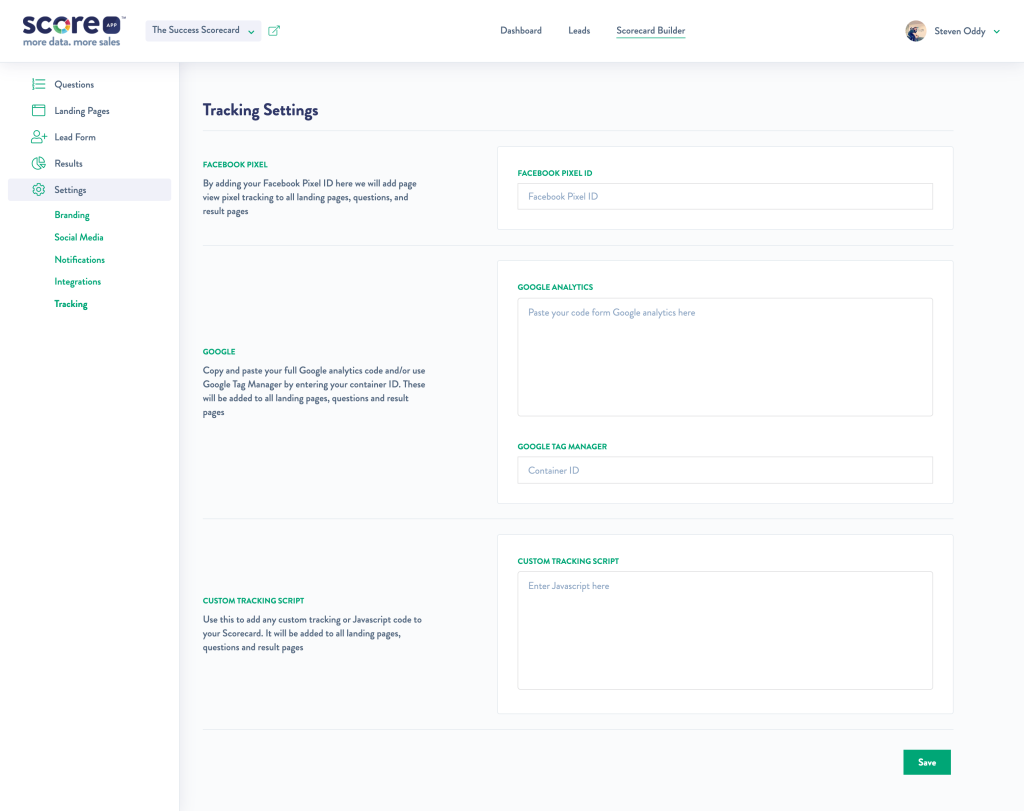The height and width of the screenshot is (811, 1024).
Task: Go to the Dashboard tab
Action: (x=520, y=31)
